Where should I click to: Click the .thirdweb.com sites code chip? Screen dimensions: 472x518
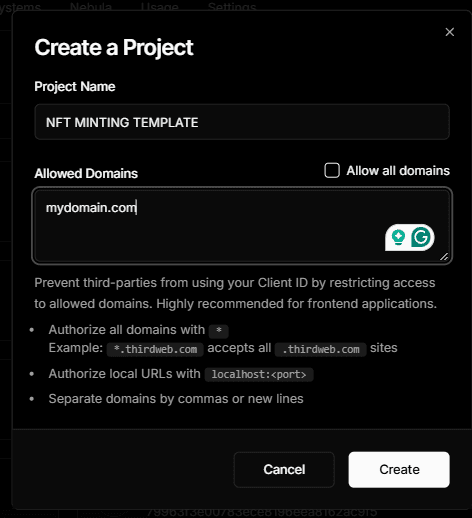(321, 349)
